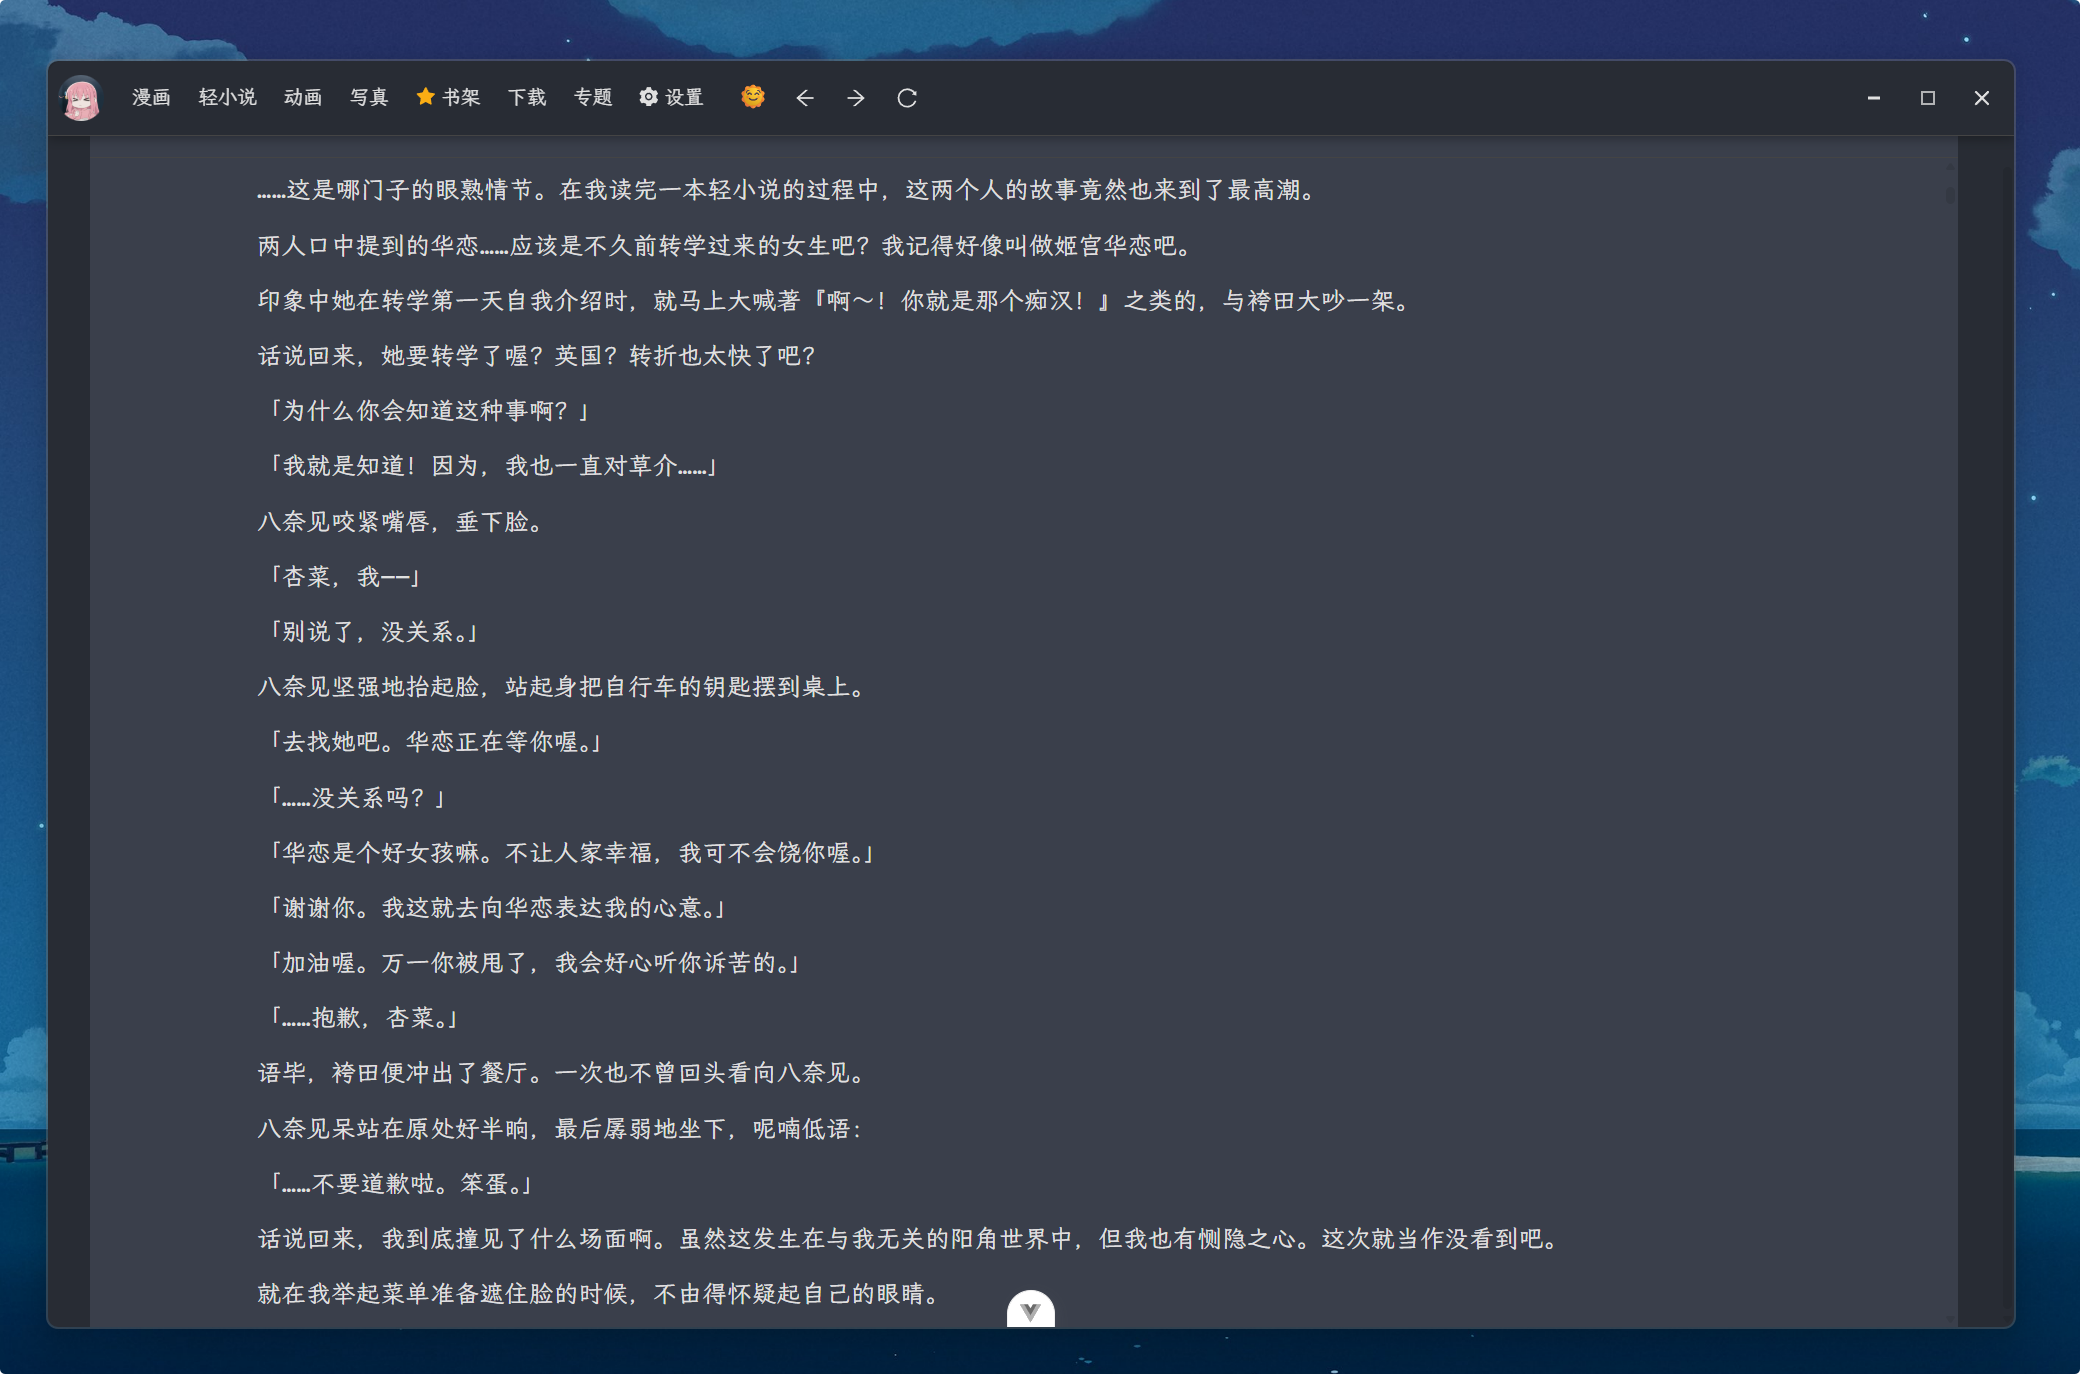Open the 漫画 tab

coord(151,98)
